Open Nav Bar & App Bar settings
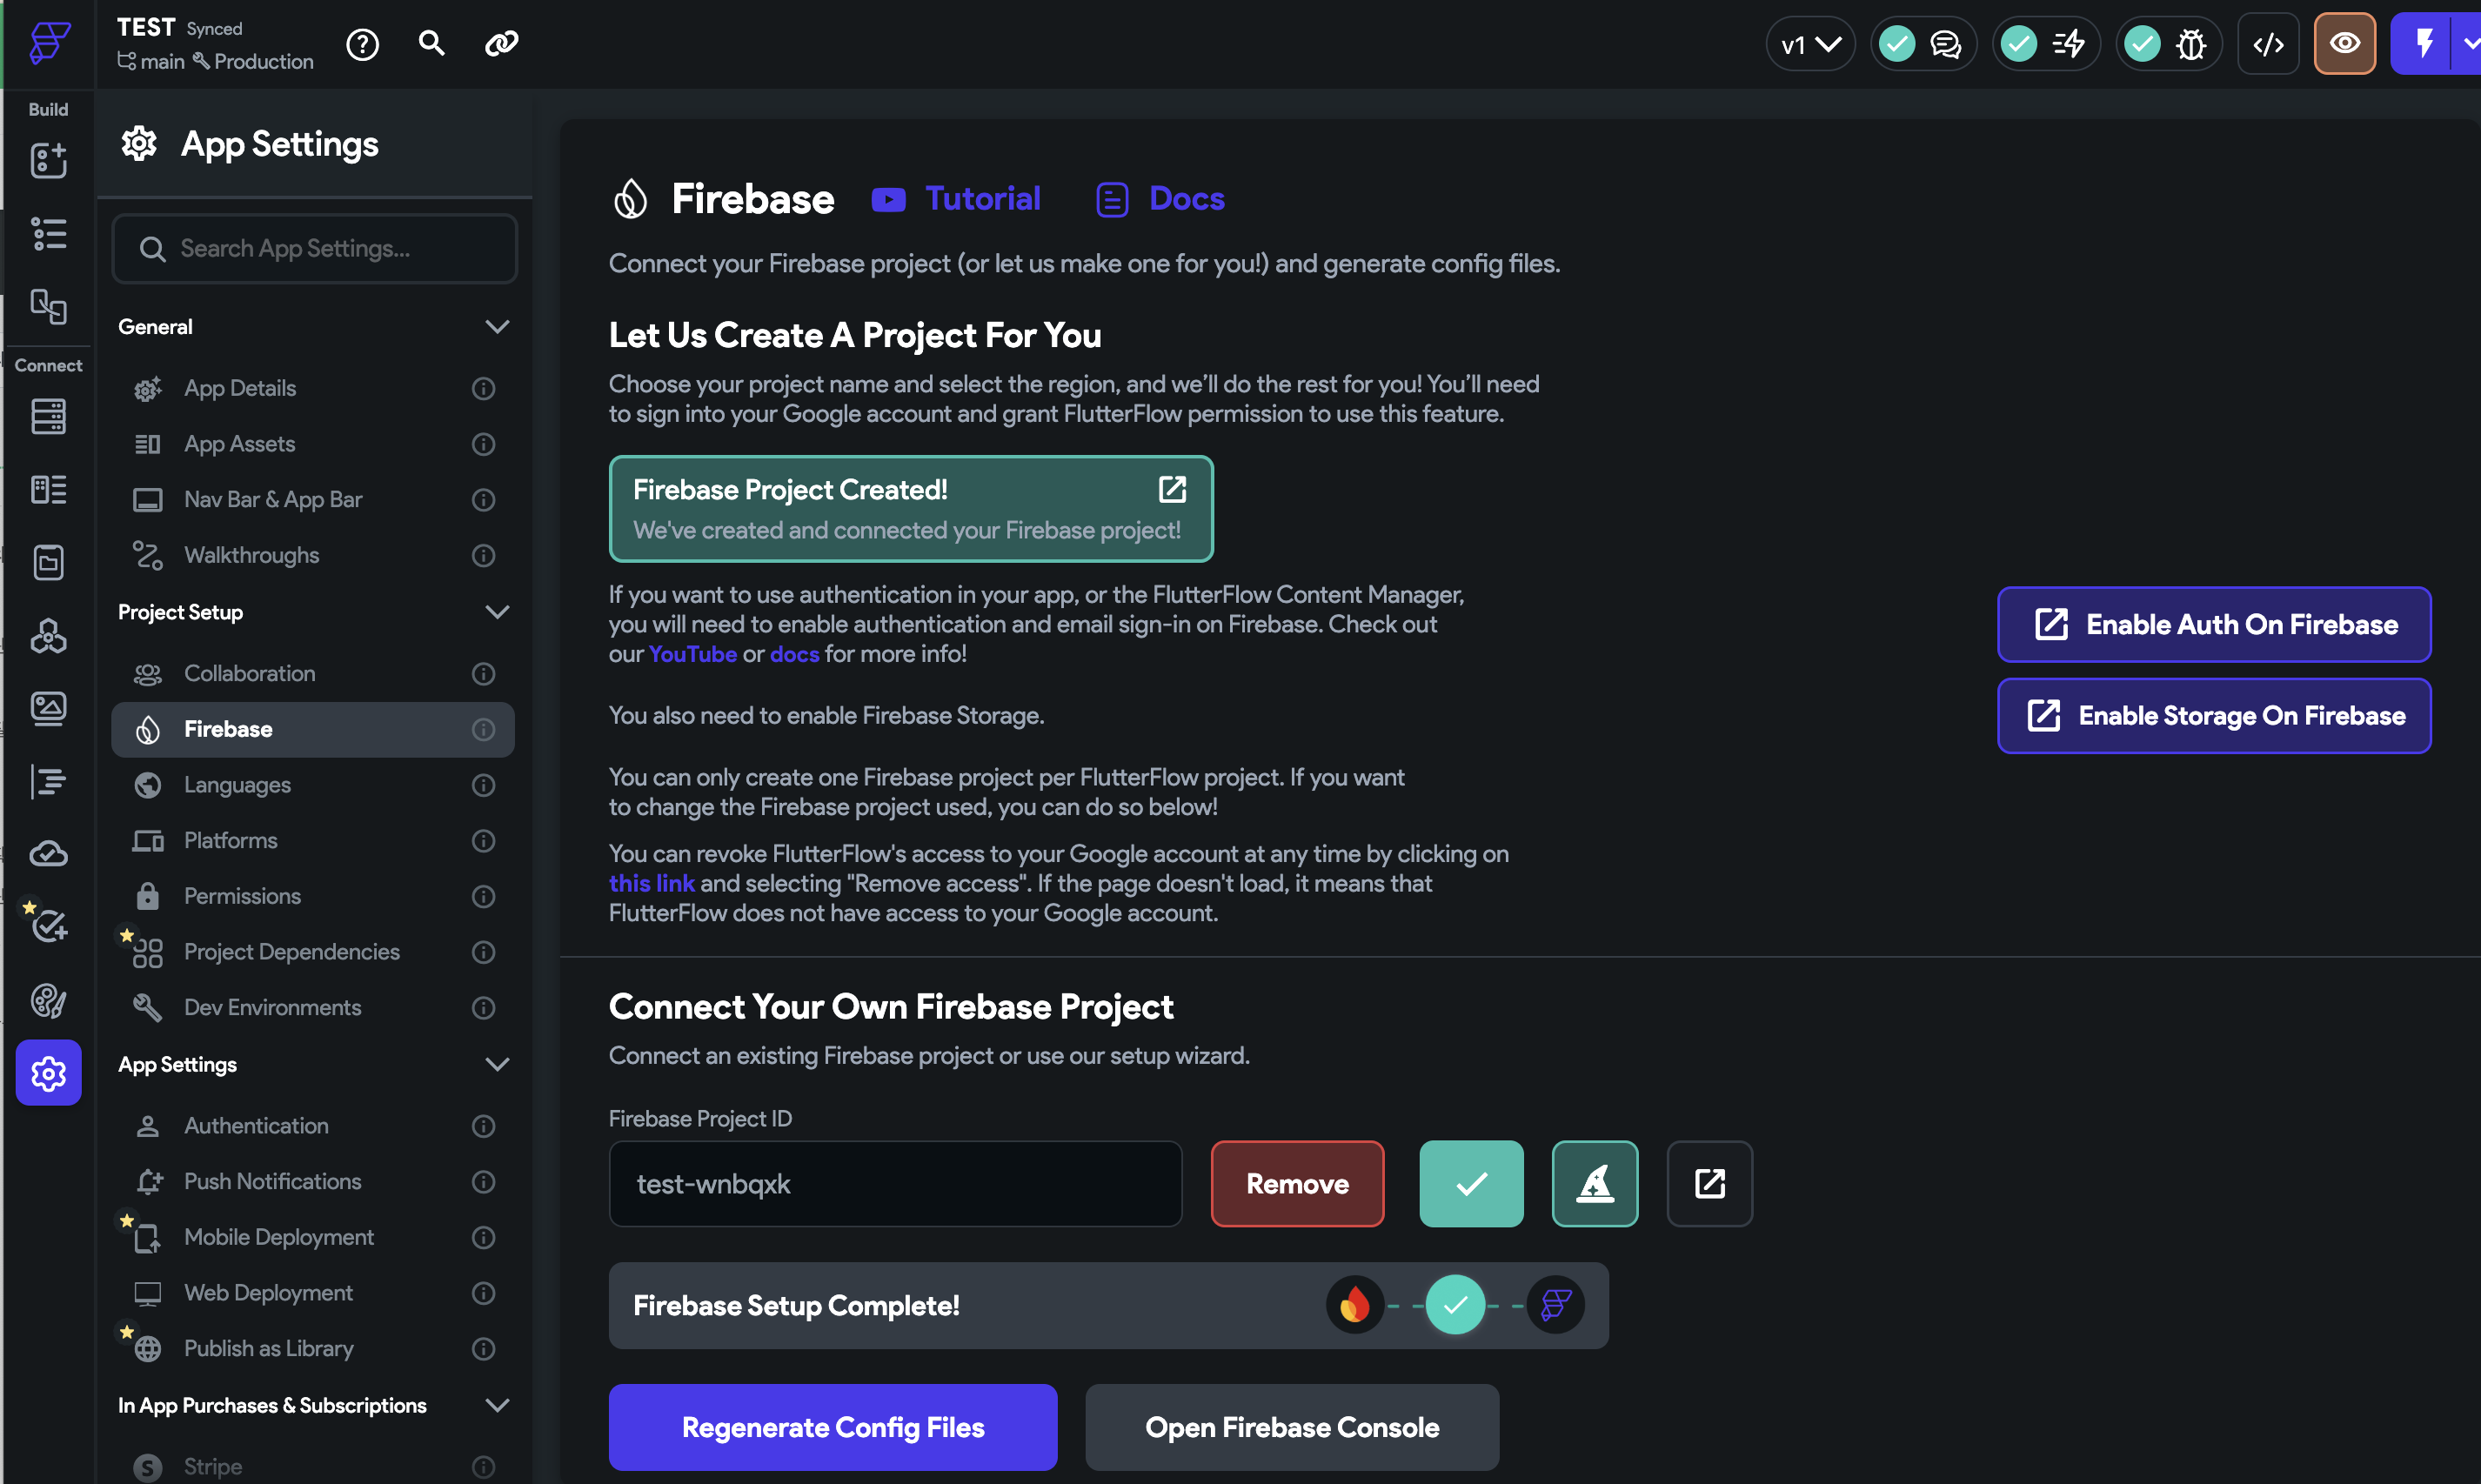Image resolution: width=2481 pixels, height=1484 pixels. [x=313, y=499]
